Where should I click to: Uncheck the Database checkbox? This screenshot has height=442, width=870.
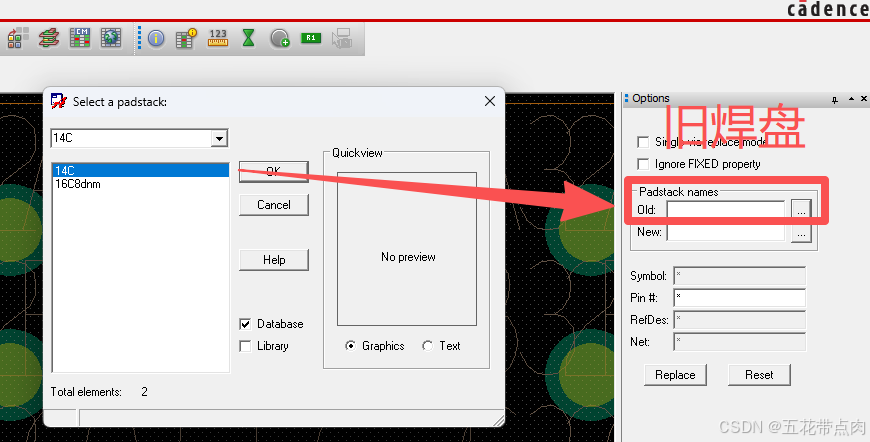click(245, 324)
